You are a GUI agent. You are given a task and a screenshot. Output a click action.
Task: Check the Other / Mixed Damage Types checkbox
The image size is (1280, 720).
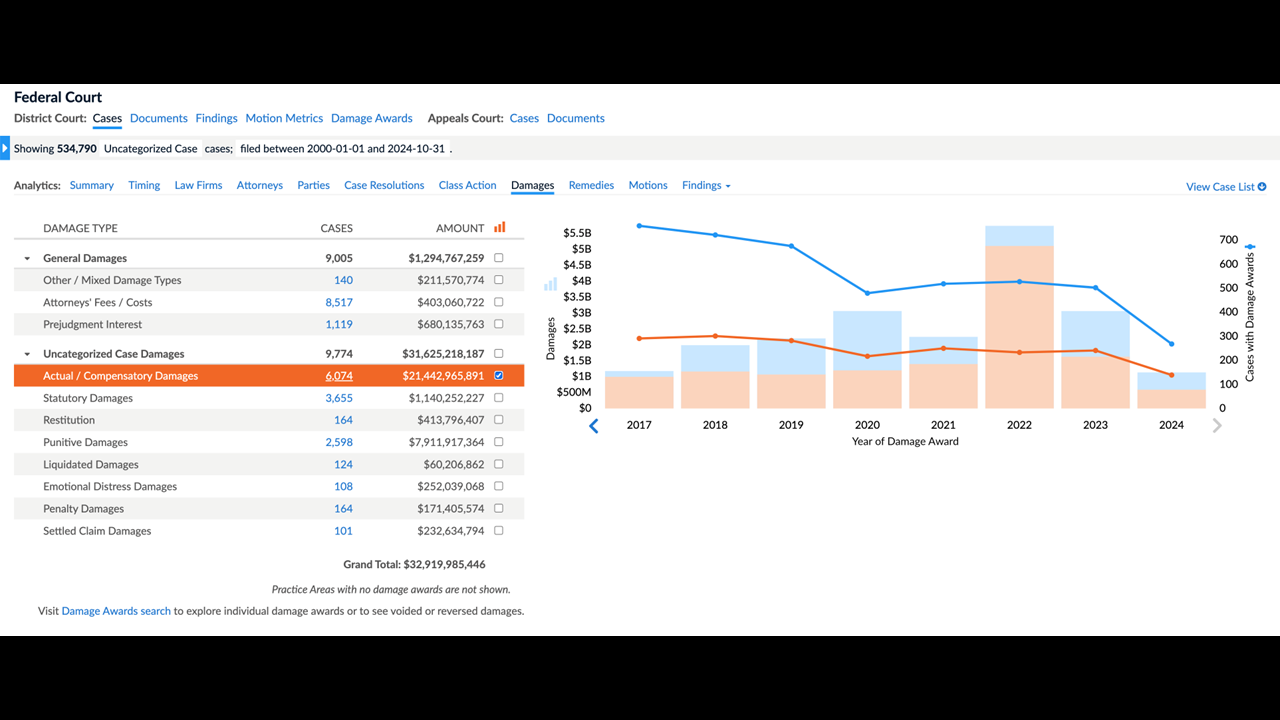pyautogui.click(x=499, y=280)
